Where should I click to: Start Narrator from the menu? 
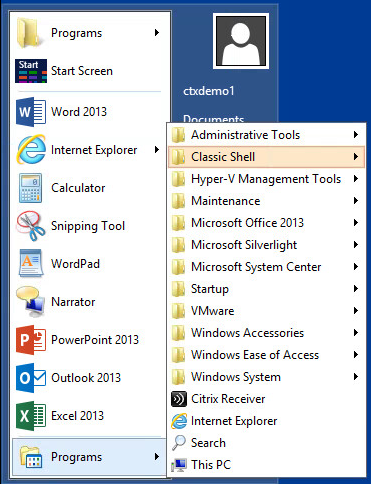88,302
